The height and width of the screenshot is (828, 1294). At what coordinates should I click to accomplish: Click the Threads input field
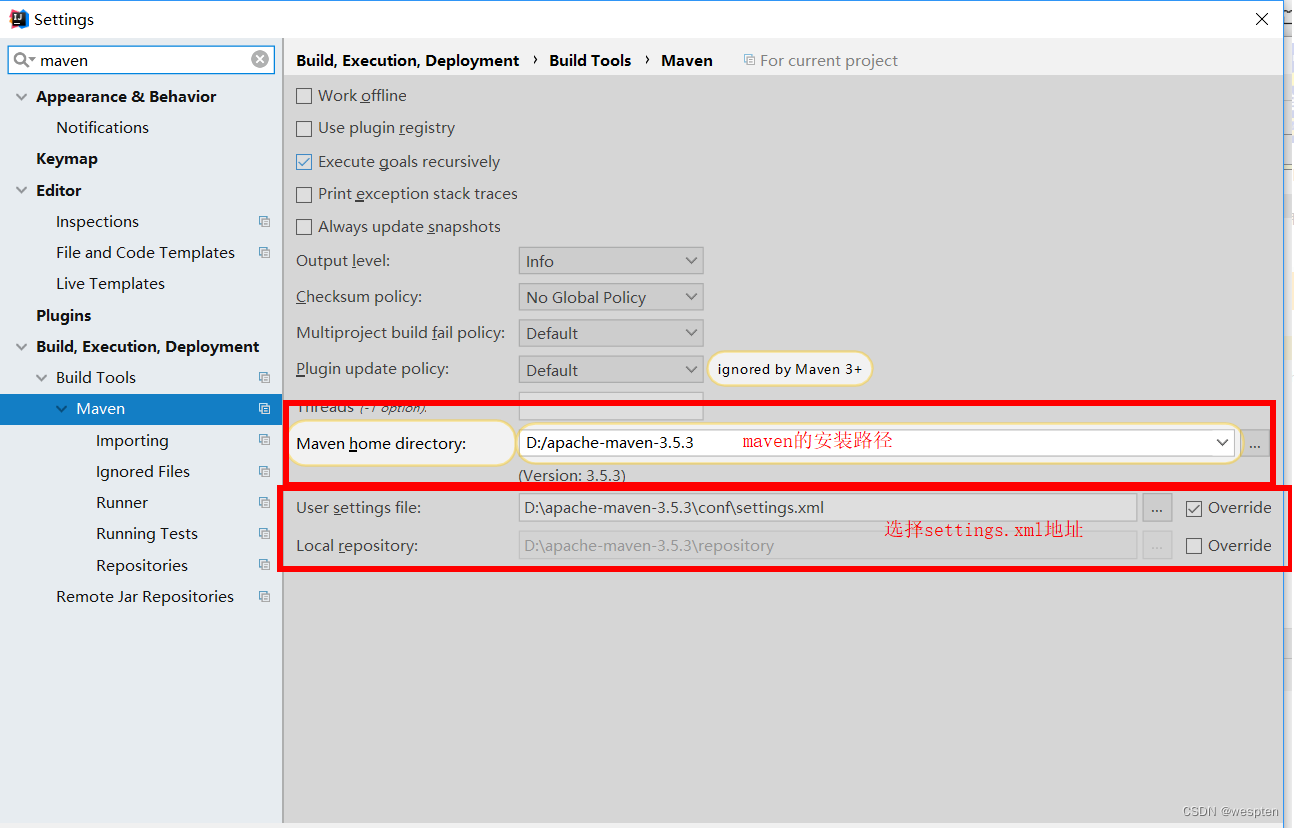pyautogui.click(x=611, y=406)
